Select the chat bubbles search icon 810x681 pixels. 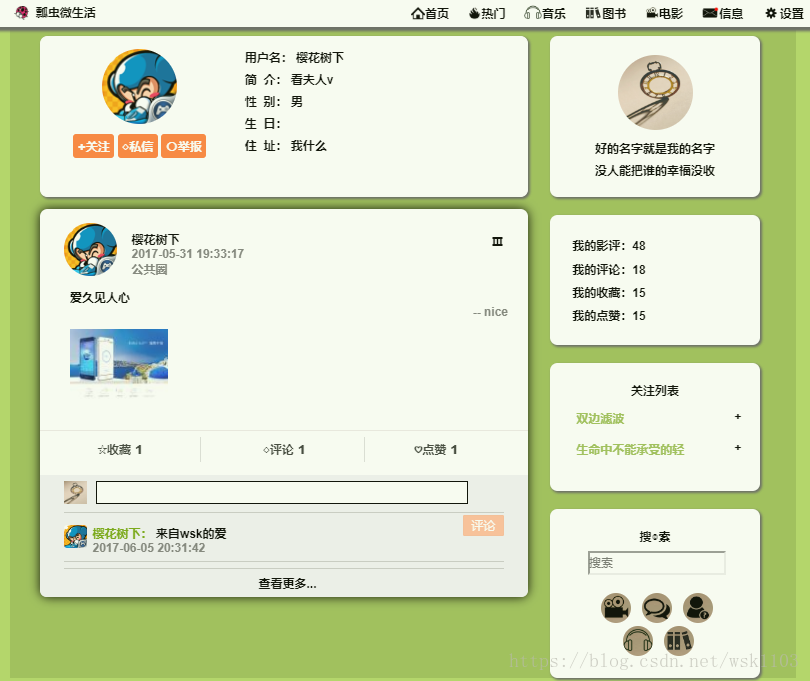click(657, 608)
